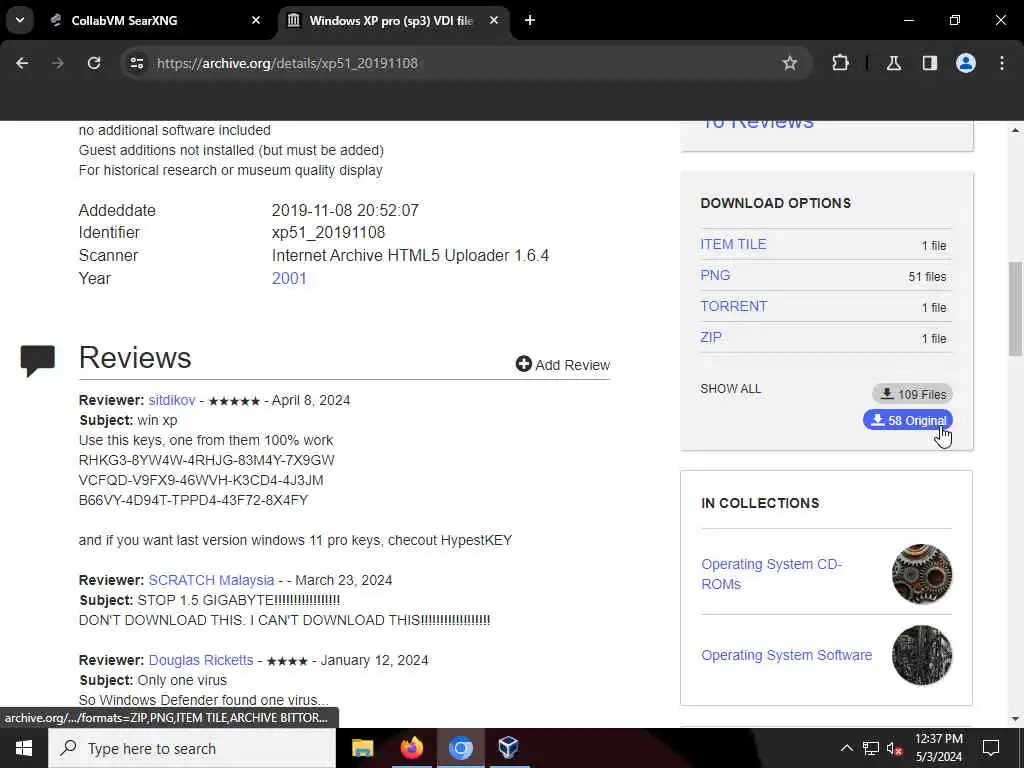Click the scrollbar down arrow

coord(1015,719)
